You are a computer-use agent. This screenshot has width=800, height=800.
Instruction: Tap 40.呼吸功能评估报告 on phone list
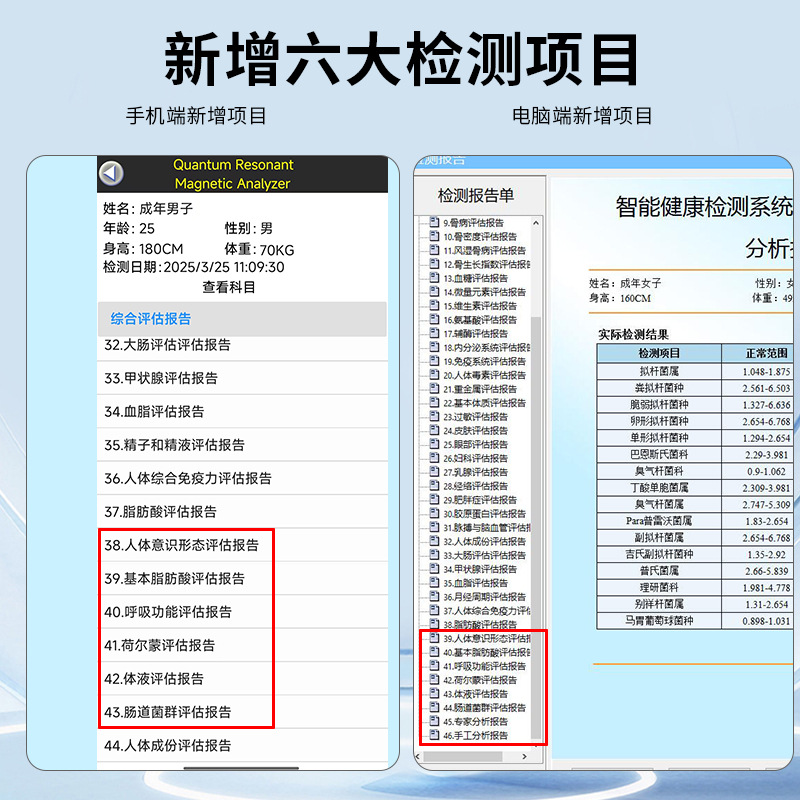click(242, 612)
